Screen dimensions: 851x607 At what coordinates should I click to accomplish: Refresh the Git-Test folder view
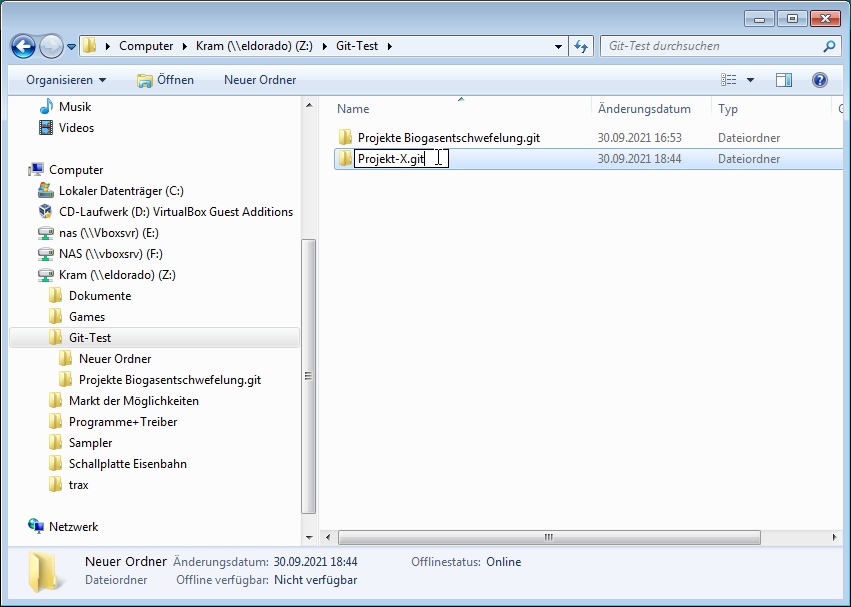pyautogui.click(x=581, y=47)
